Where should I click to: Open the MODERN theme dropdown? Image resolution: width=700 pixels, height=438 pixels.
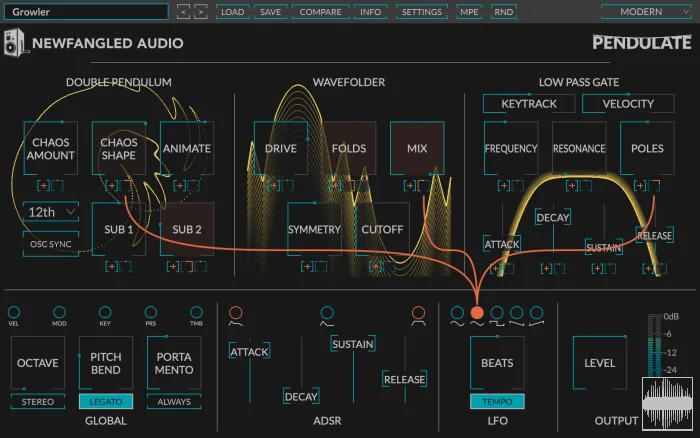click(x=646, y=12)
